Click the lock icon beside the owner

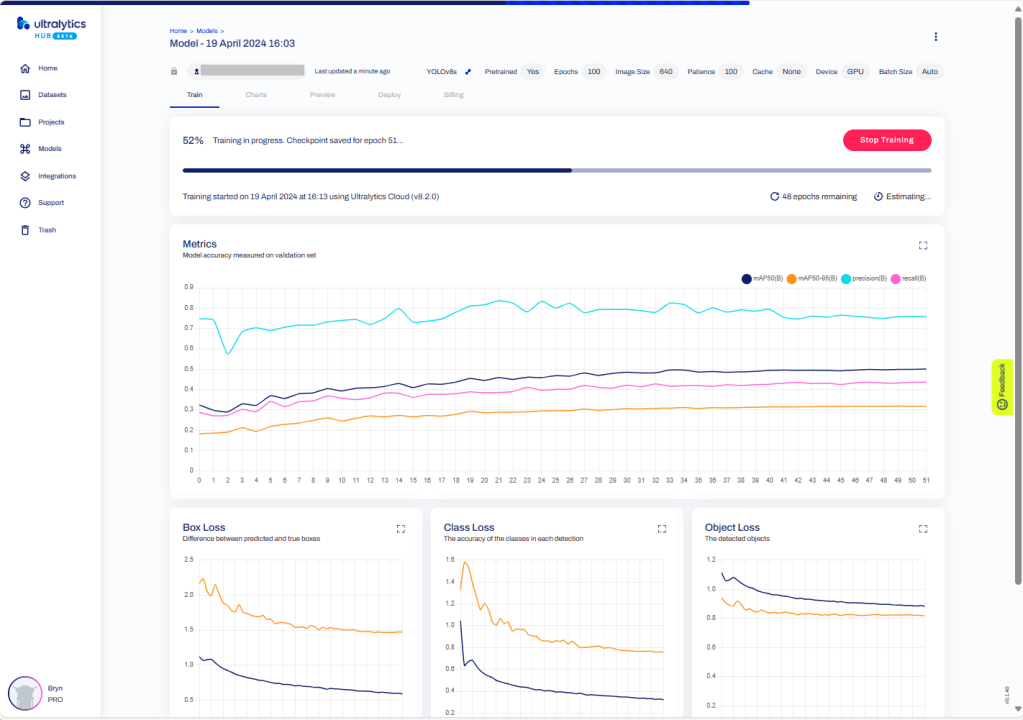(174, 72)
